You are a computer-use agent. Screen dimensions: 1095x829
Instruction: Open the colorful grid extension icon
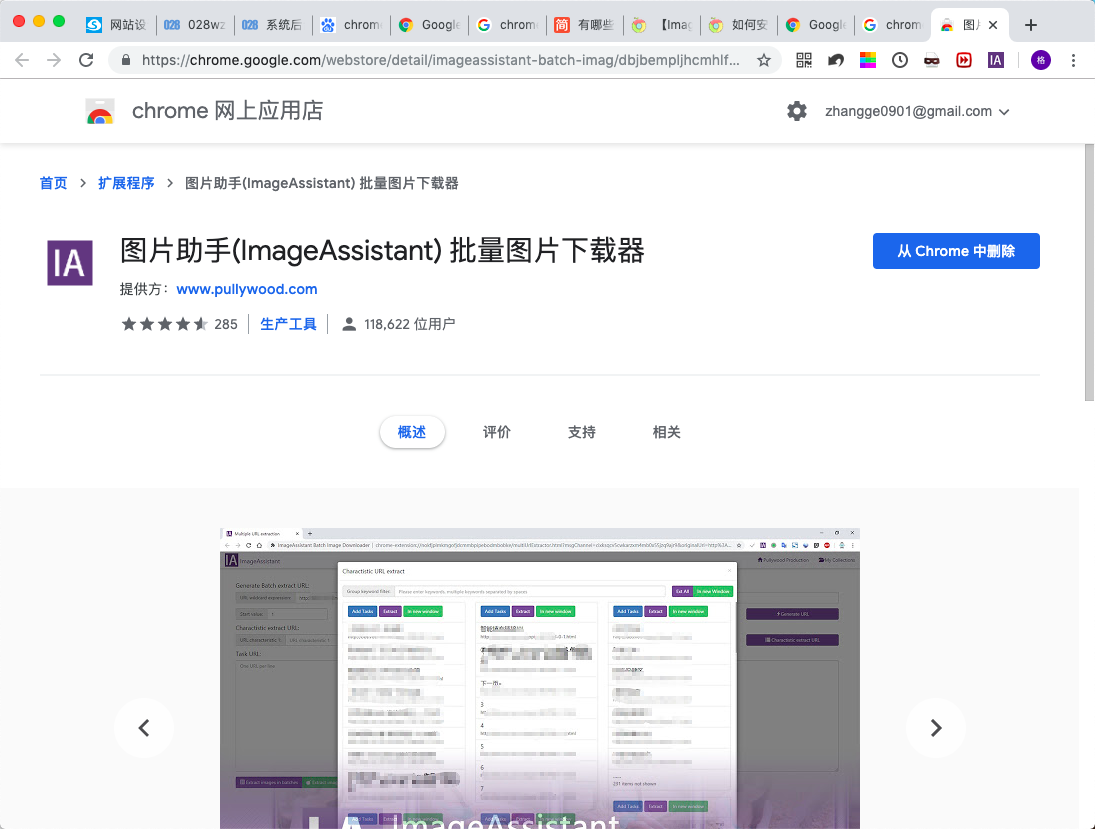[868, 60]
